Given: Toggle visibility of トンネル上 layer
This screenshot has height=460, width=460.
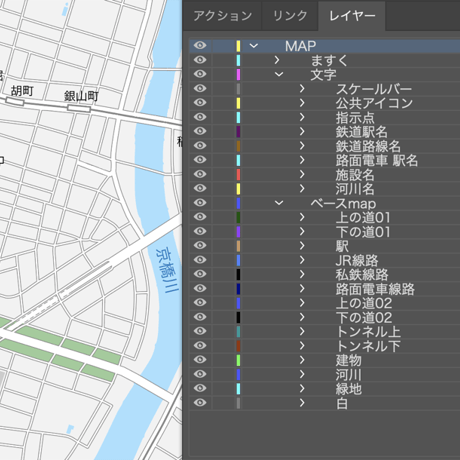Looking at the screenshot, I should click(x=200, y=331).
